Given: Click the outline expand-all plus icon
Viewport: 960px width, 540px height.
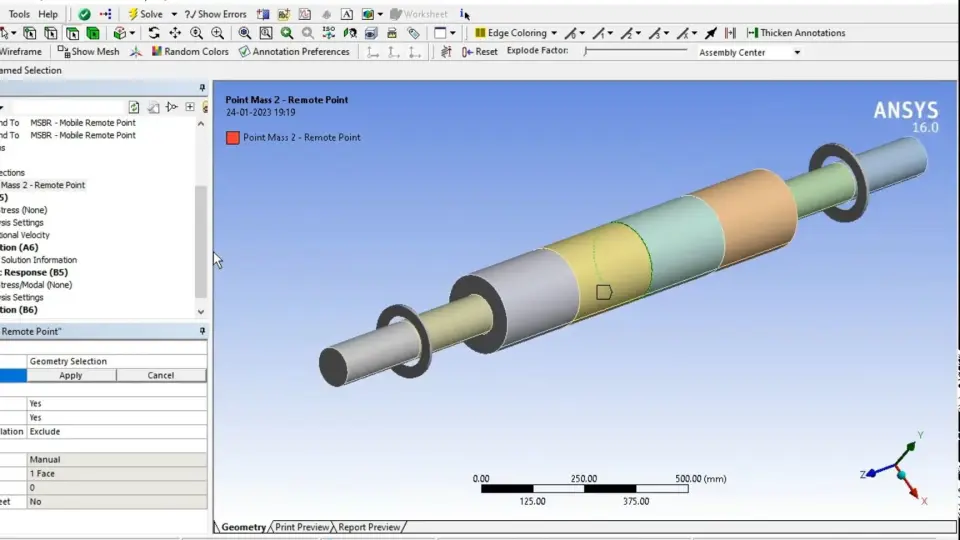Looking at the screenshot, I should (x=190, y=107).
